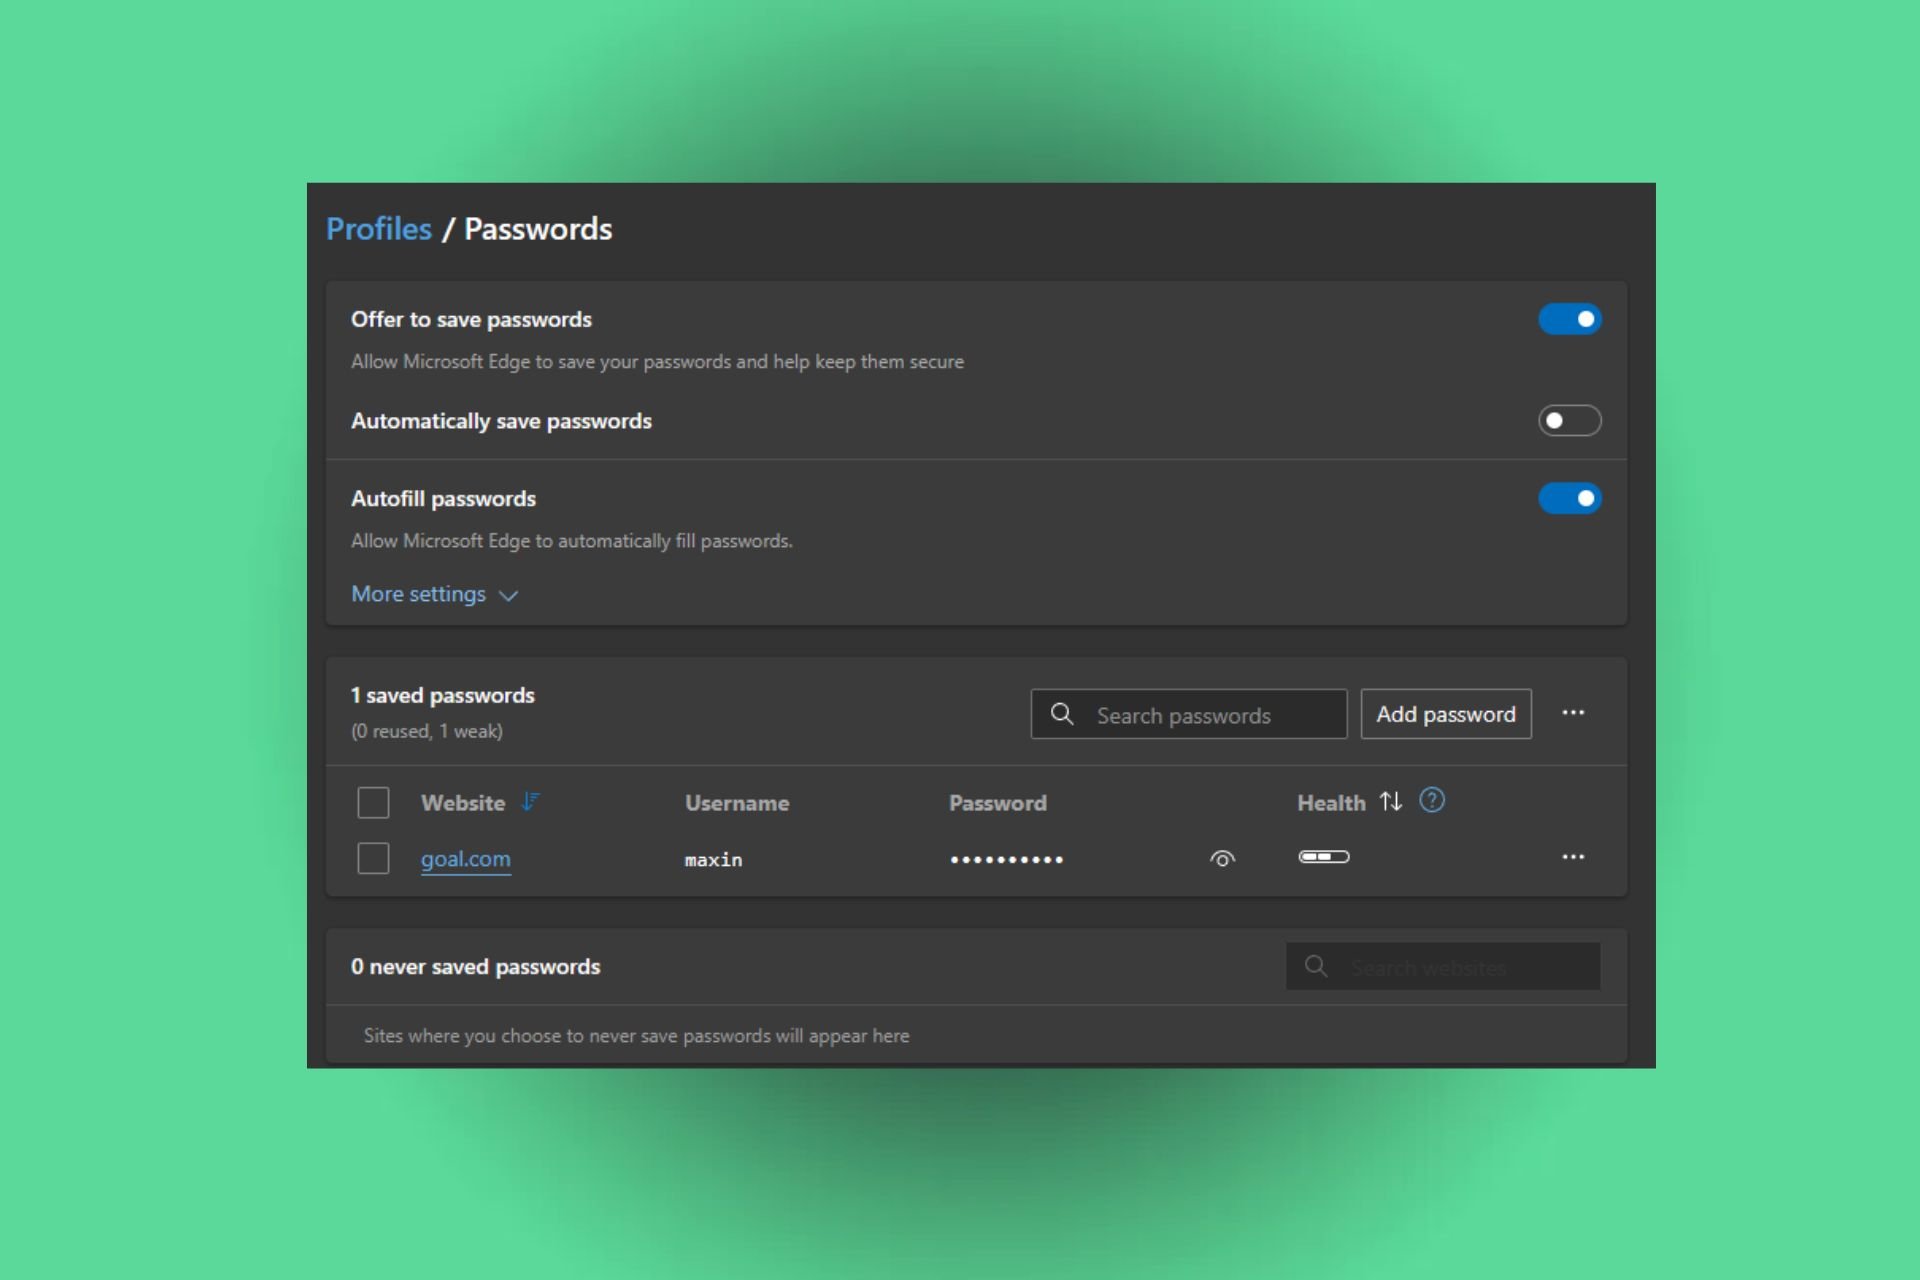Click the '0 never saved passwords' heading
1920x1280 pixels.
(475, 967)
